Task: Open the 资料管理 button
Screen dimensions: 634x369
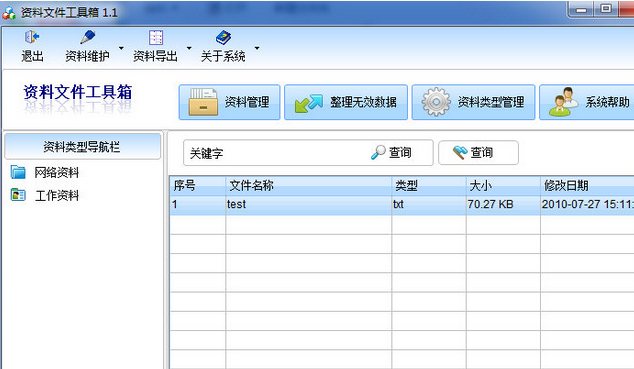Action: (x=229, y=102)
